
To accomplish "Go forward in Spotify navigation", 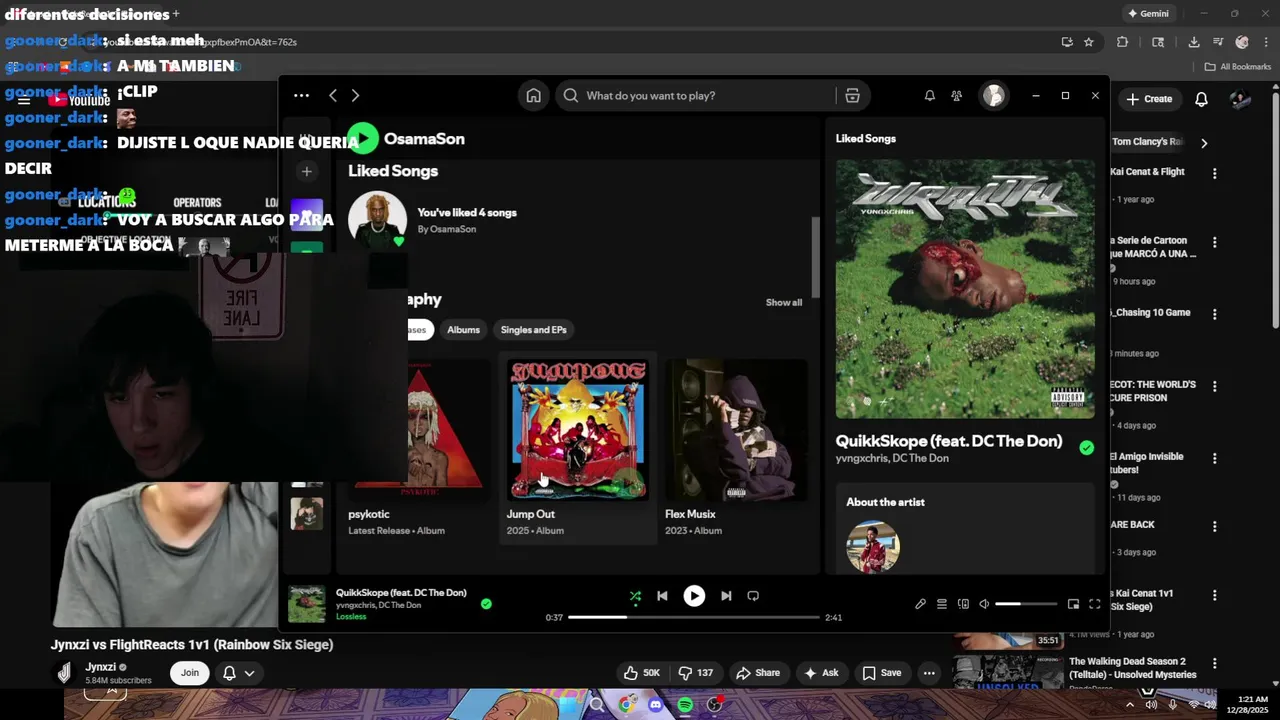I will 355,96.
